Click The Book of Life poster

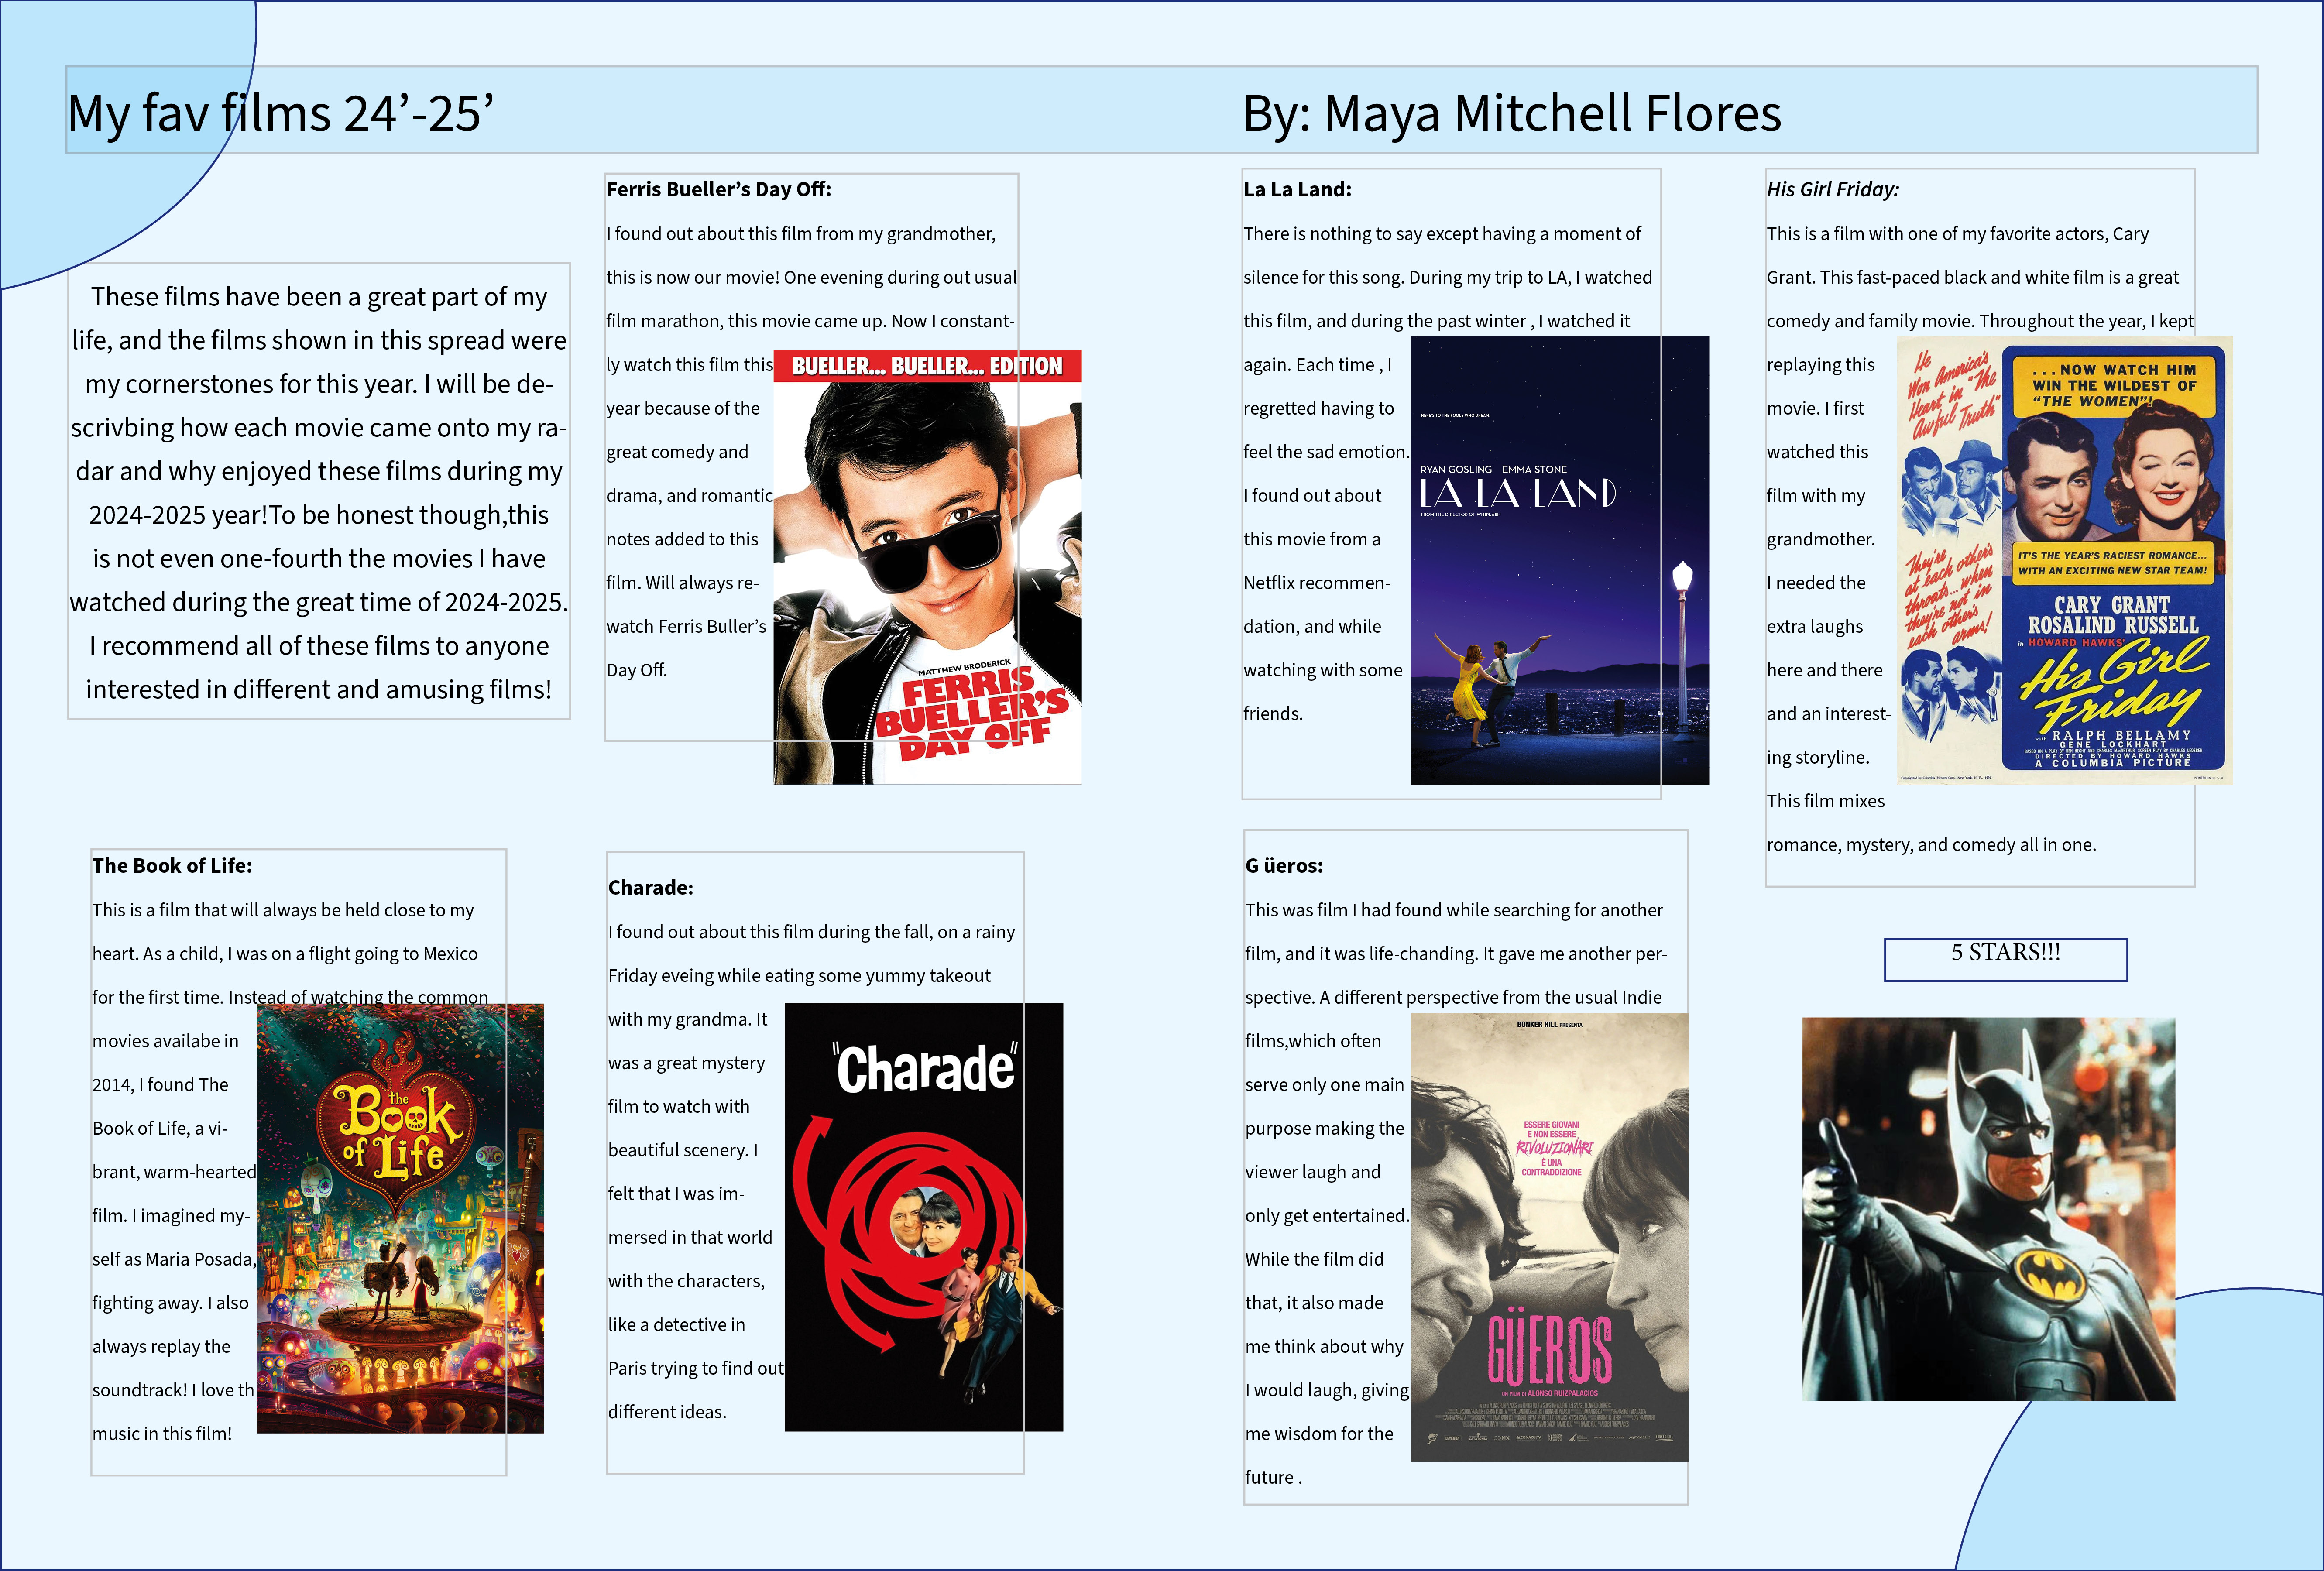pos(400,1218)
